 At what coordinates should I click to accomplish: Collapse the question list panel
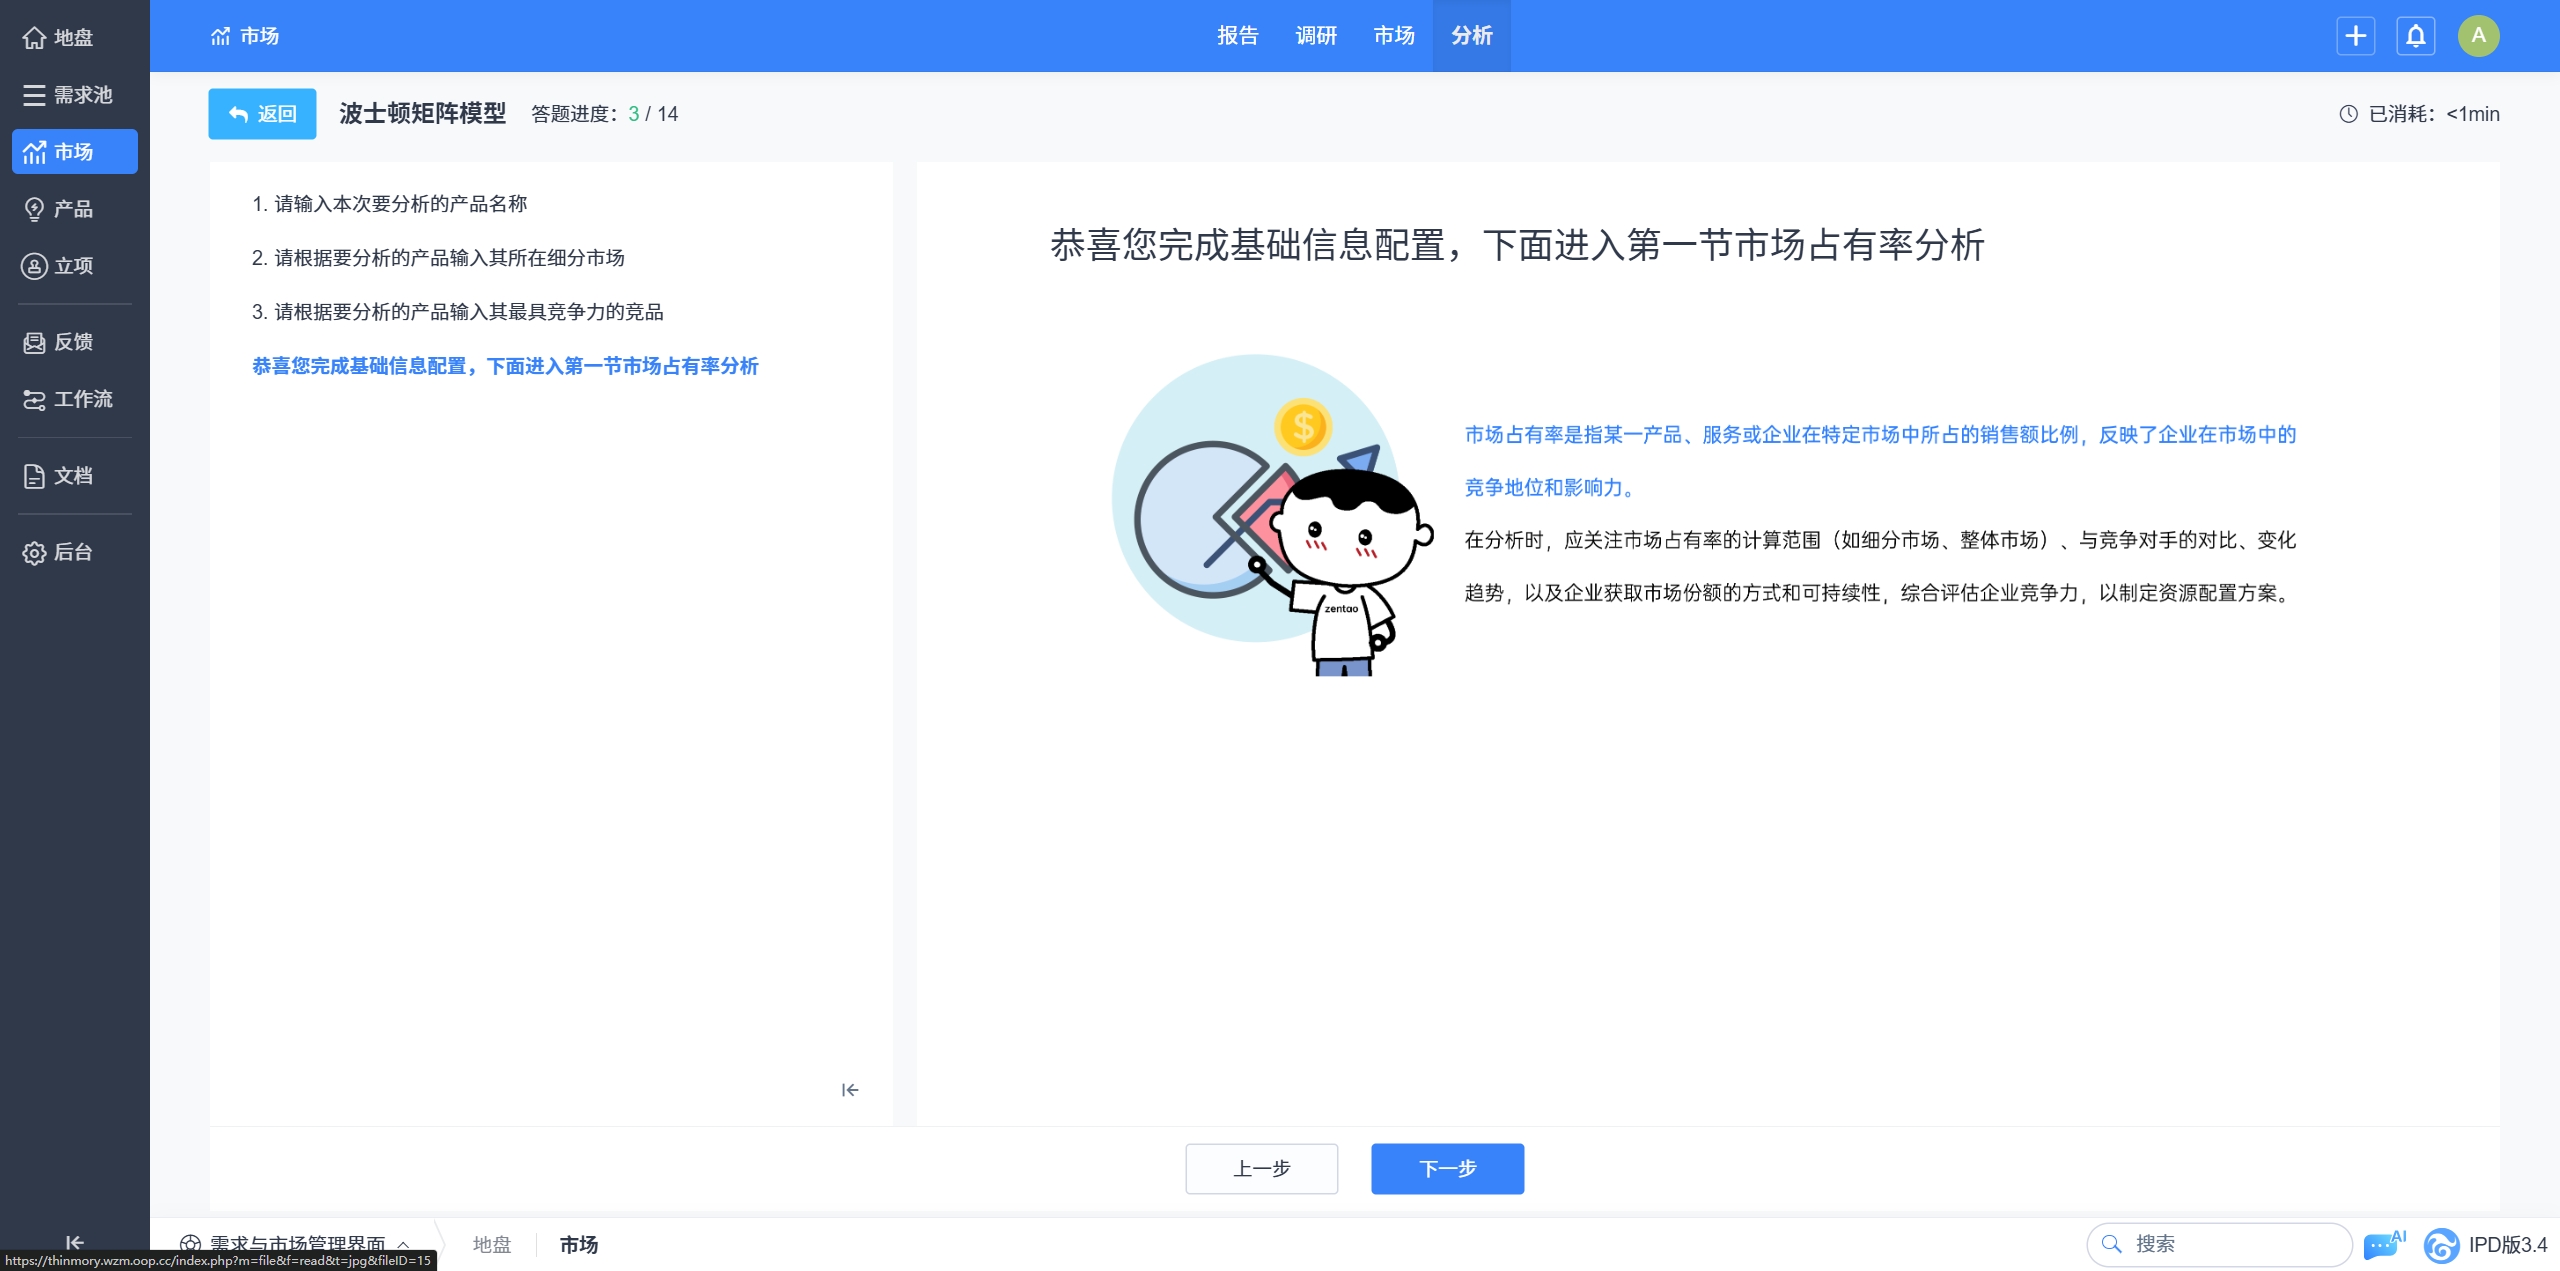pos(850,1090)
